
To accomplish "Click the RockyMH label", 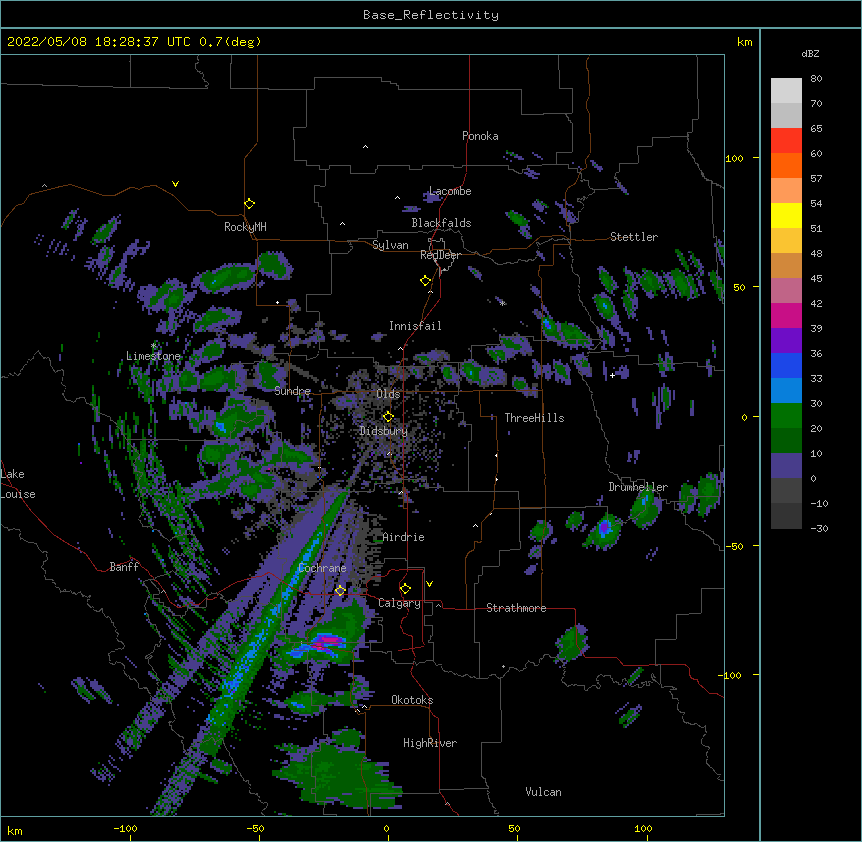I will [245, 227].
